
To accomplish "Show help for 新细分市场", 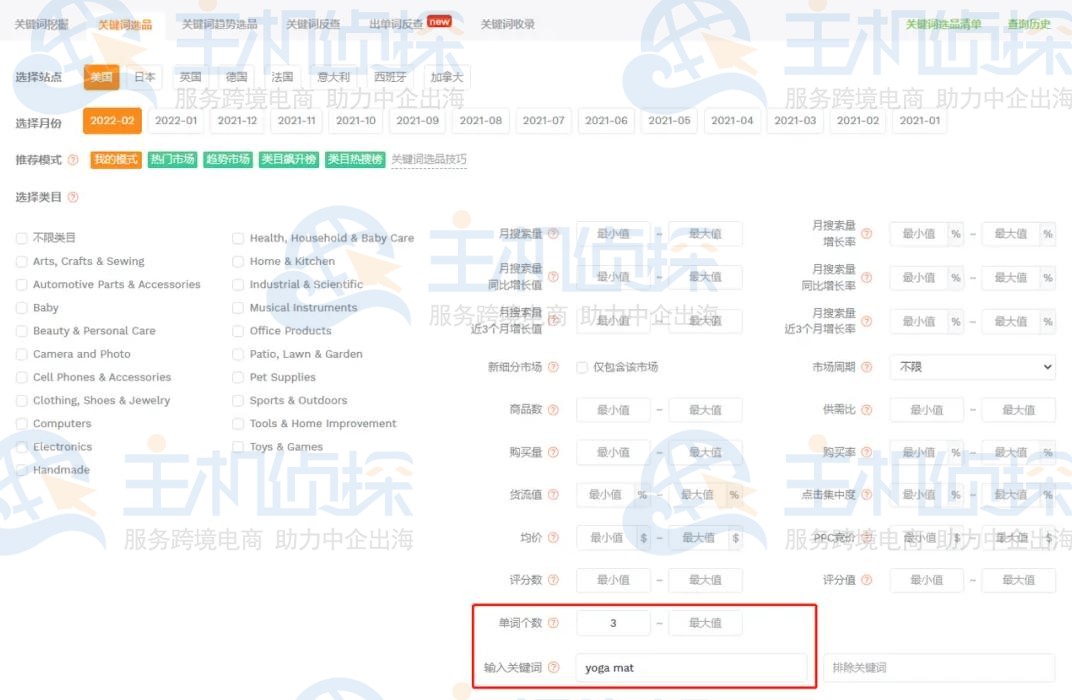I will [x=554, y=367].
